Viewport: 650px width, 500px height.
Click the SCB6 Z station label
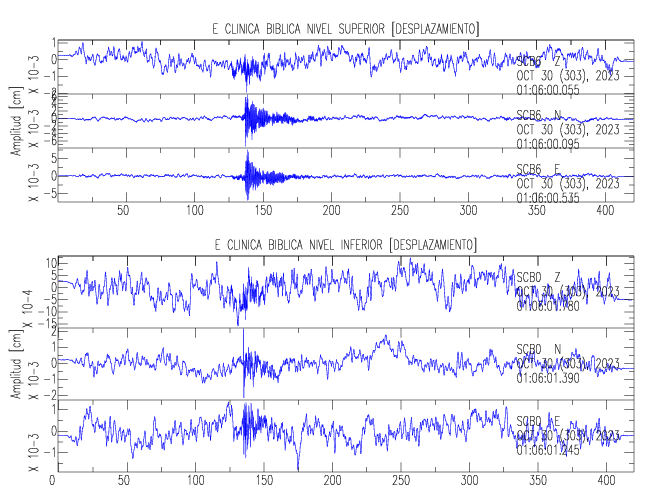[538, 62]
